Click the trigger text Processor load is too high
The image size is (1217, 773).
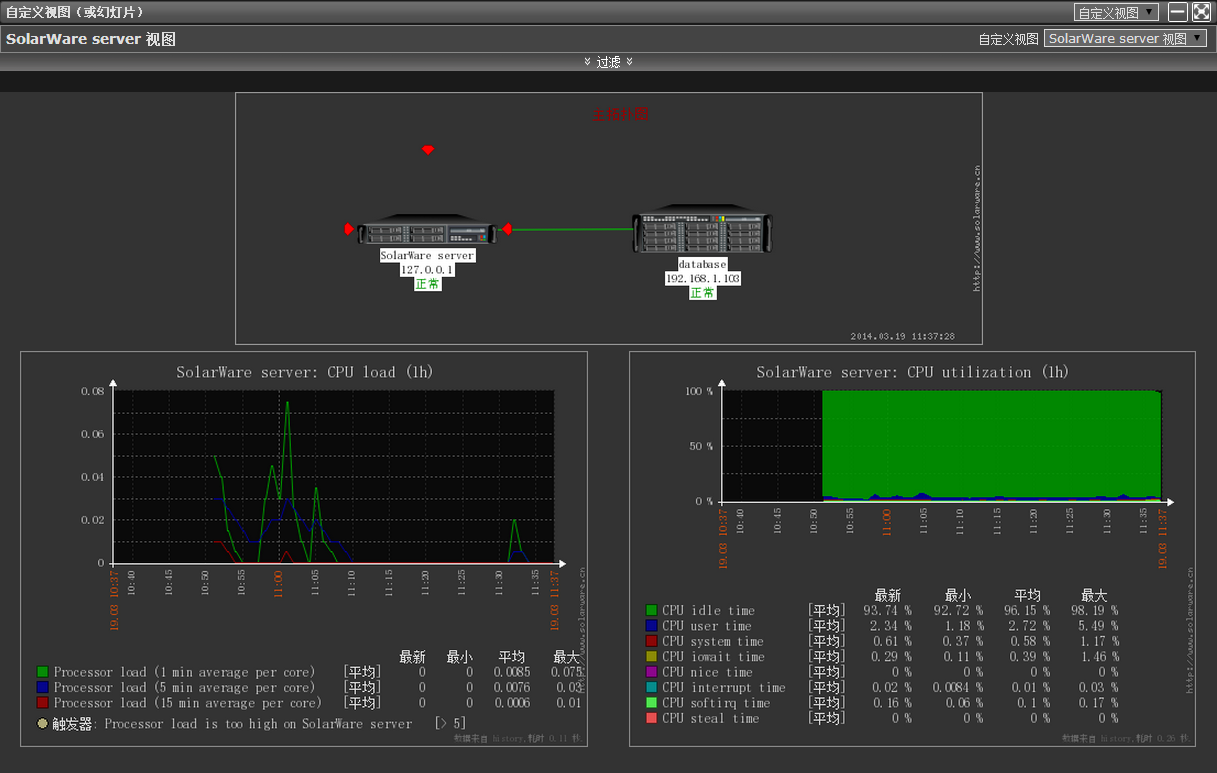tap(258, 724)
